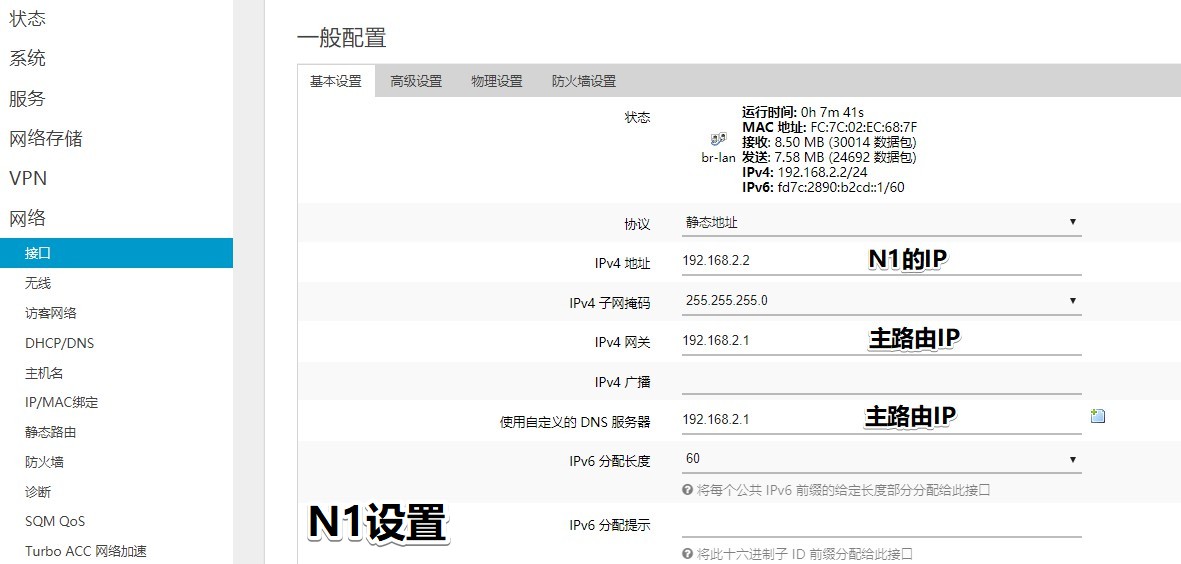Click the br-lan interface status icon

[x=719, y=139]
